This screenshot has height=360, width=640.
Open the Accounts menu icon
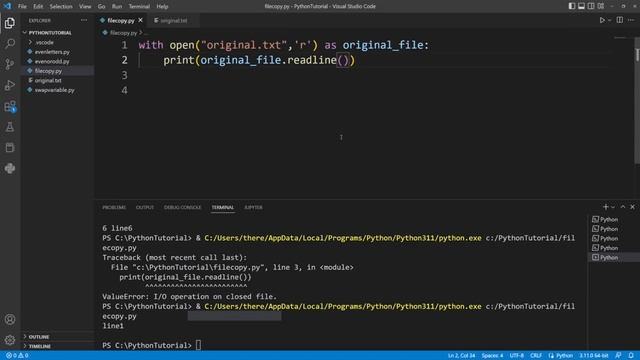10,319
